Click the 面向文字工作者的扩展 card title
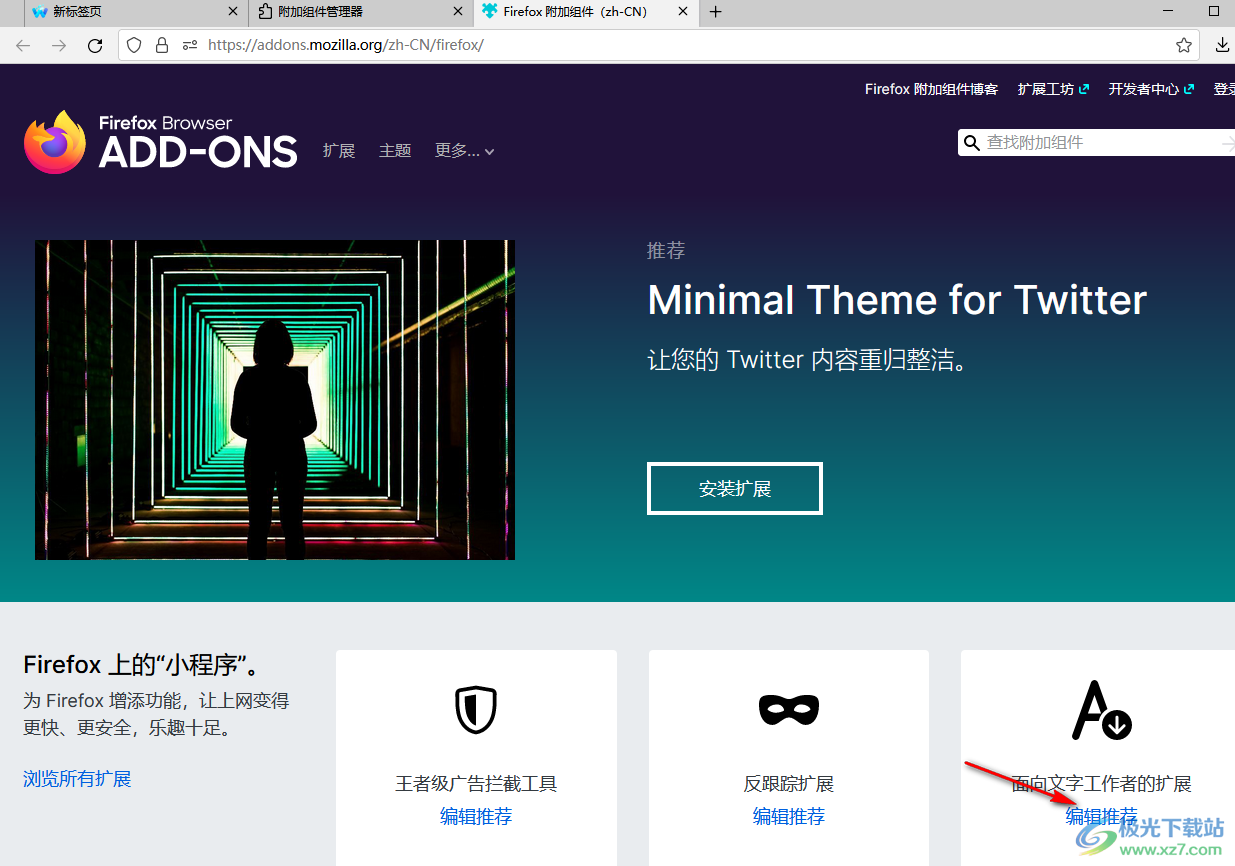 pos(1102,784)
